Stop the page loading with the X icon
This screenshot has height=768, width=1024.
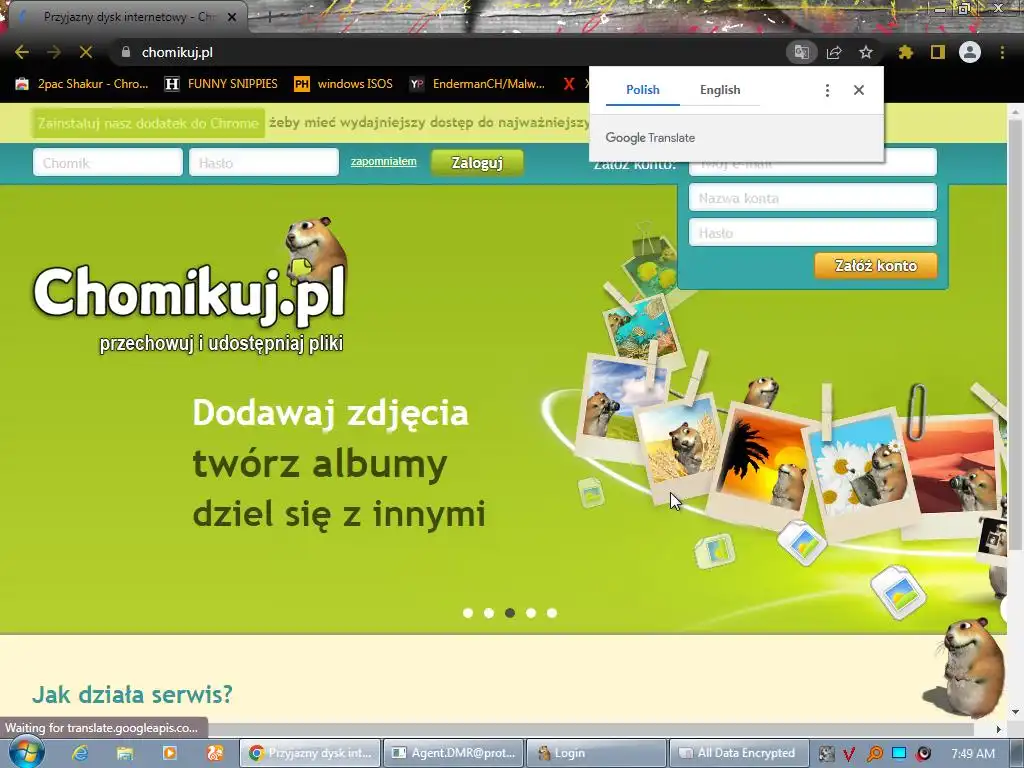click(86, 52)
